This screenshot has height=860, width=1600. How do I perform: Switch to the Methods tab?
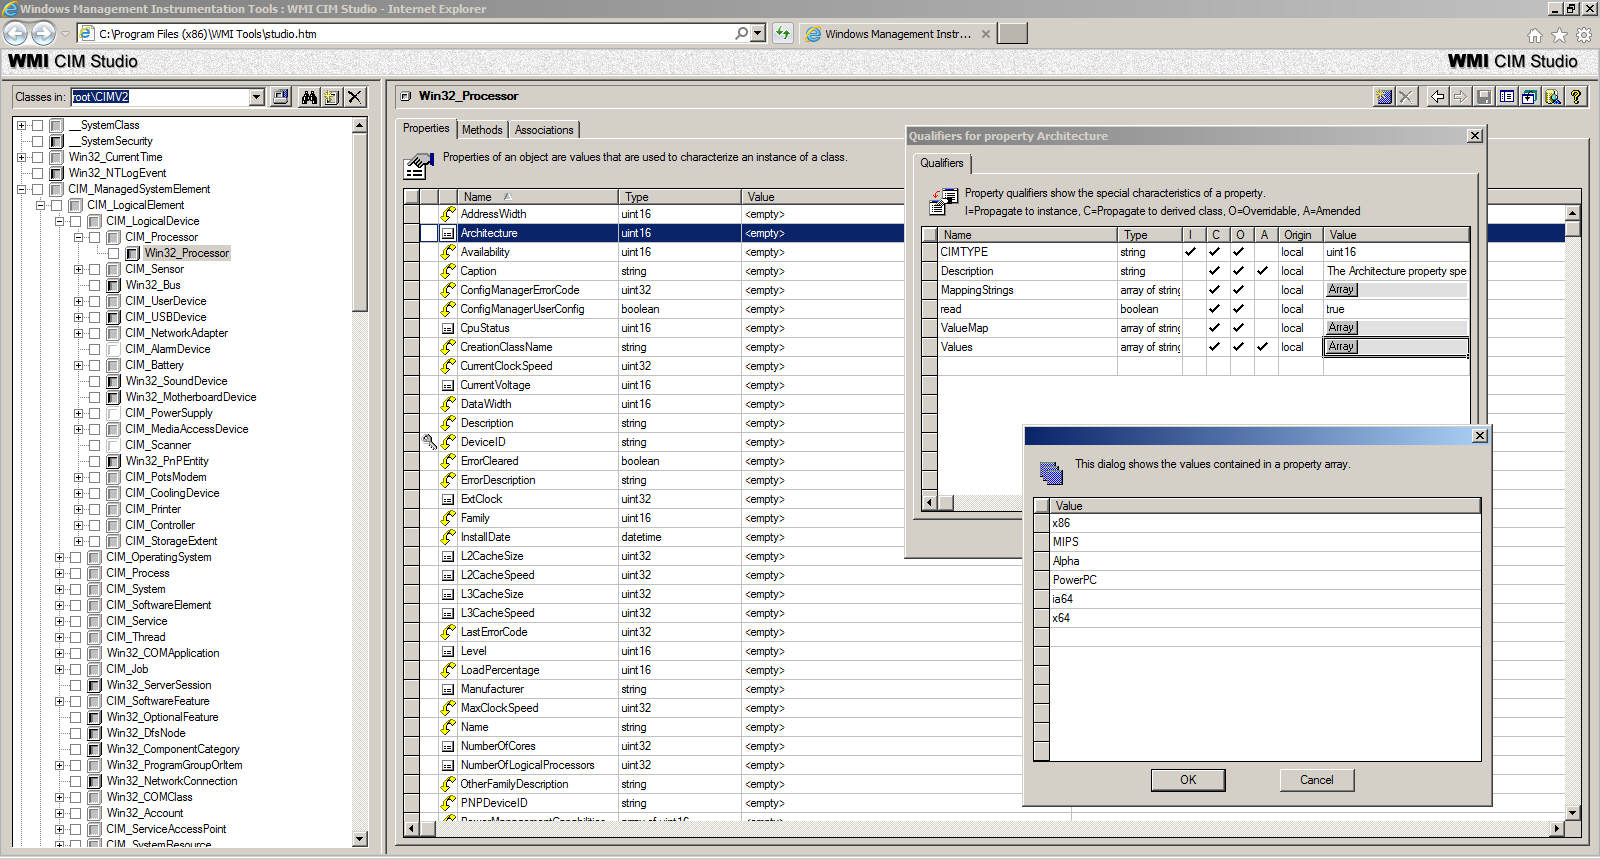coord(482,130)
